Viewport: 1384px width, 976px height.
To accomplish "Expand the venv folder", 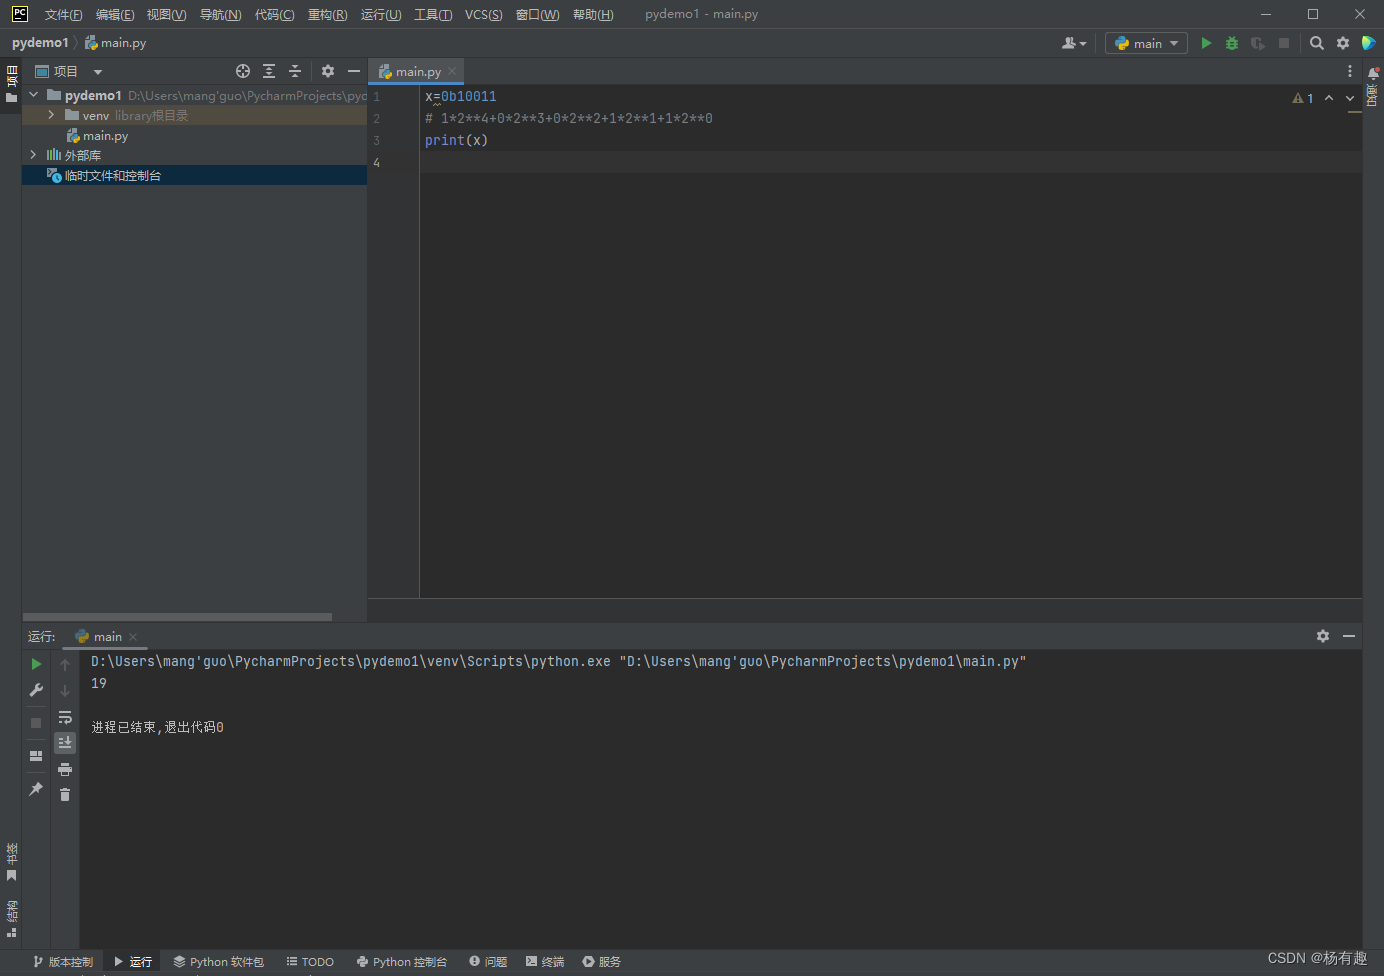I will point(51,115).
